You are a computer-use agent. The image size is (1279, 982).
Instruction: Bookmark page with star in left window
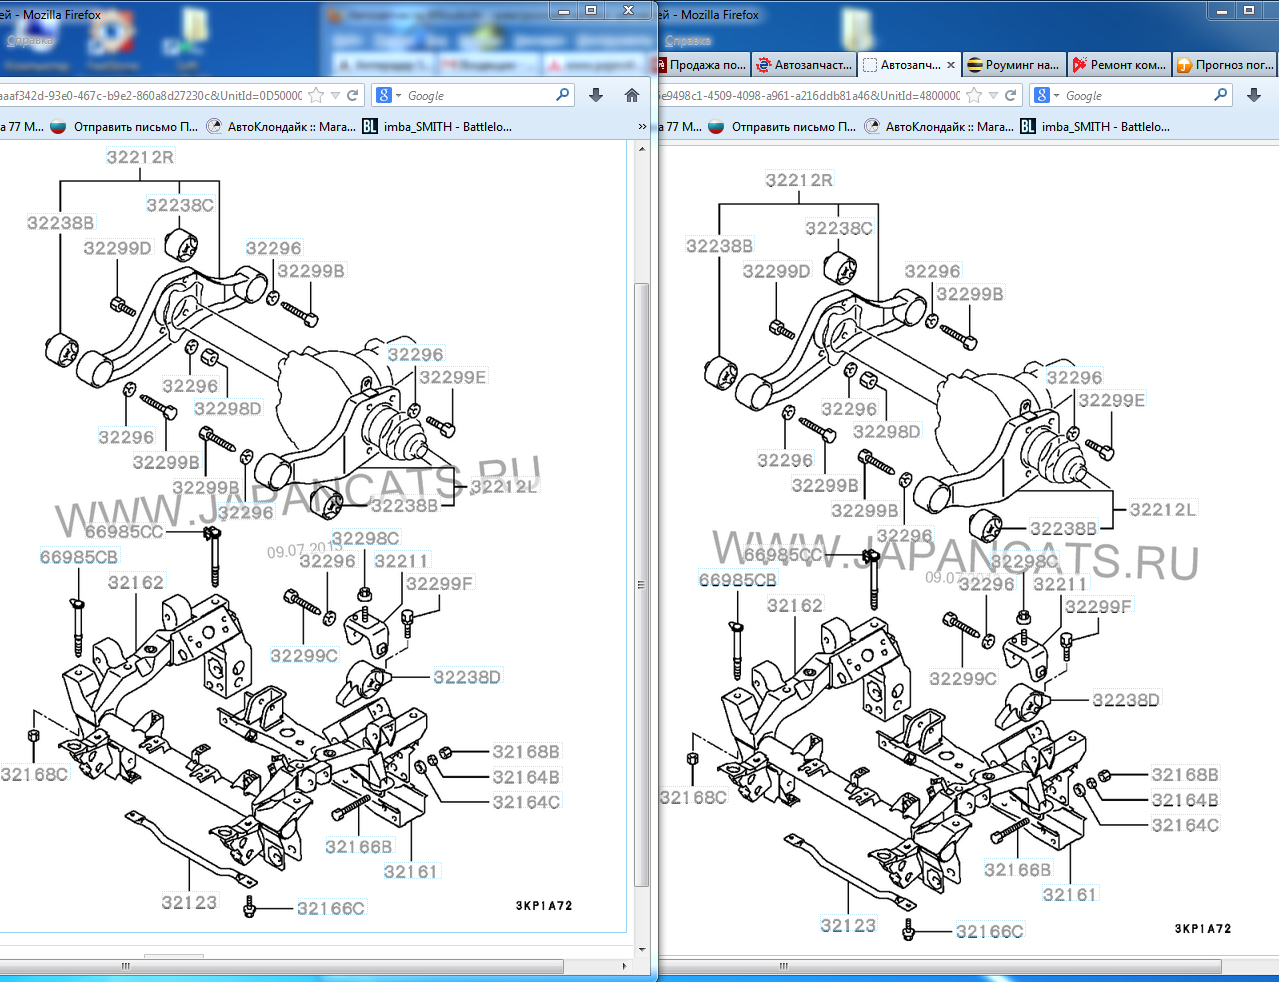point(316,95)
